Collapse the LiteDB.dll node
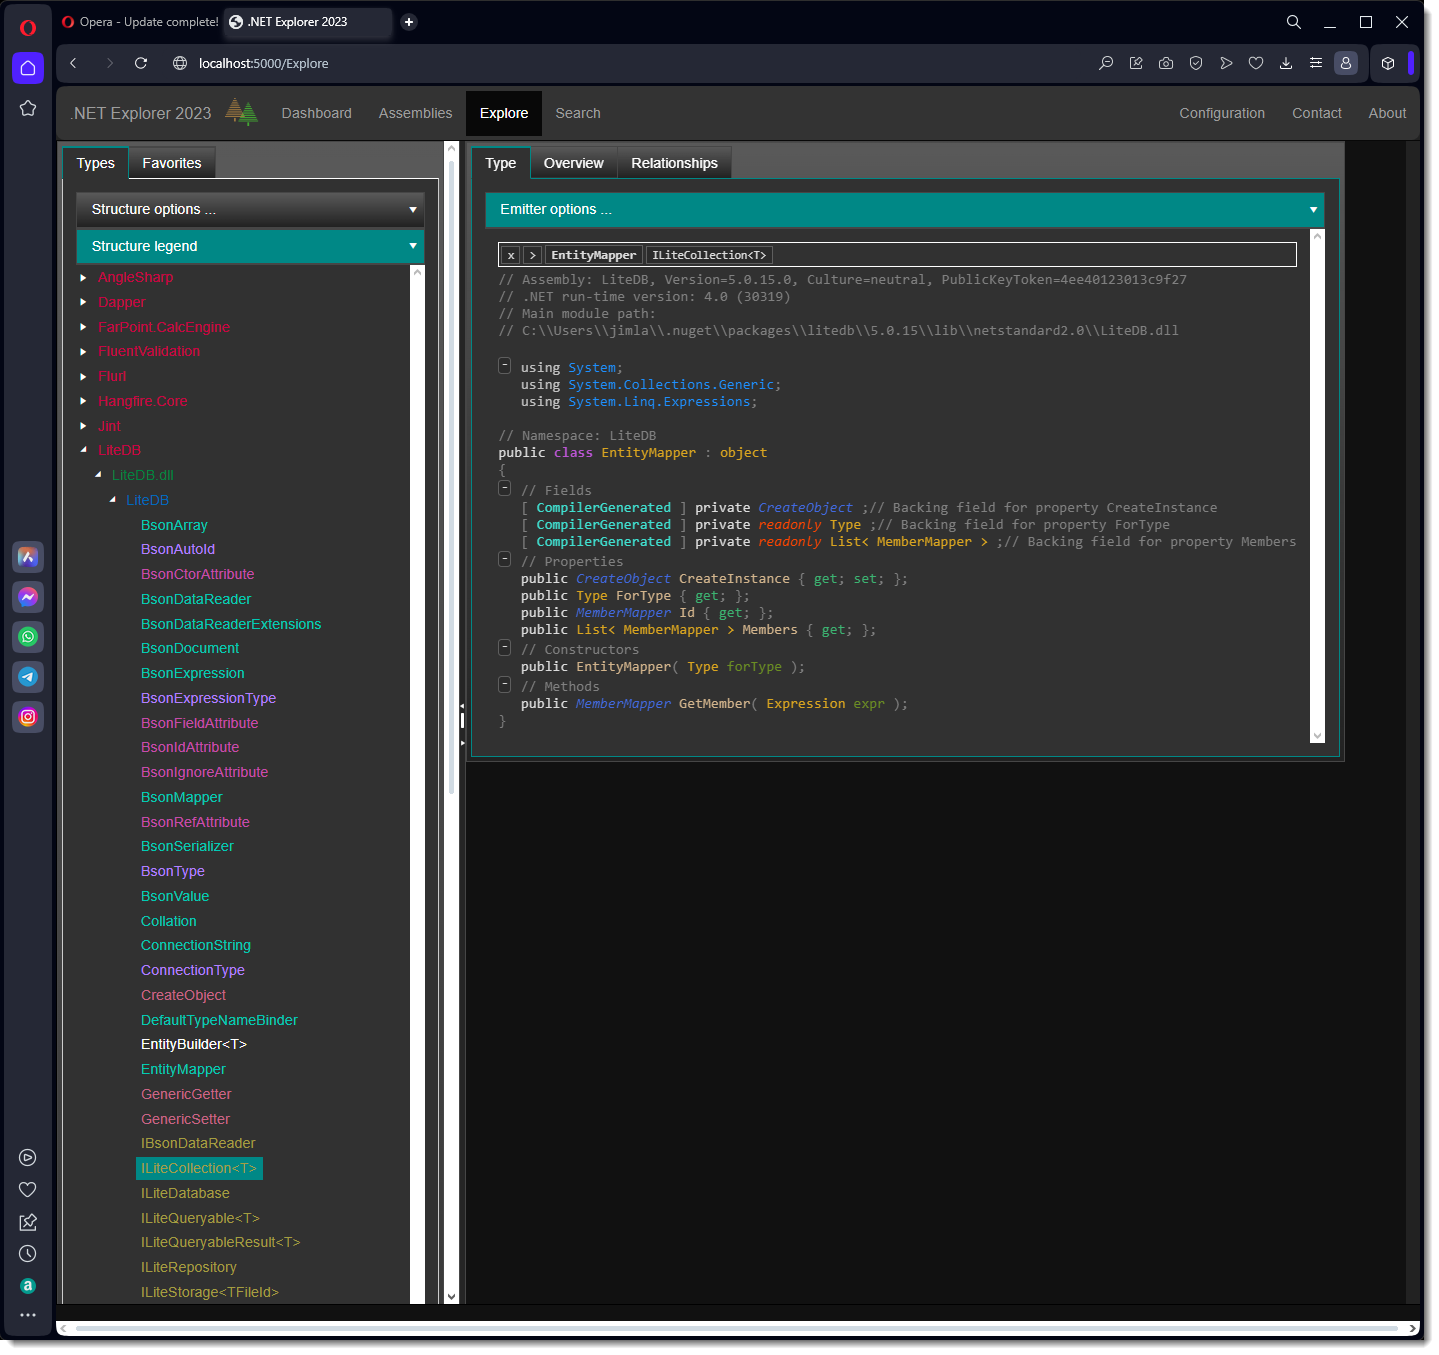This screenshot has width=1439, height=1355. [98, 476]
